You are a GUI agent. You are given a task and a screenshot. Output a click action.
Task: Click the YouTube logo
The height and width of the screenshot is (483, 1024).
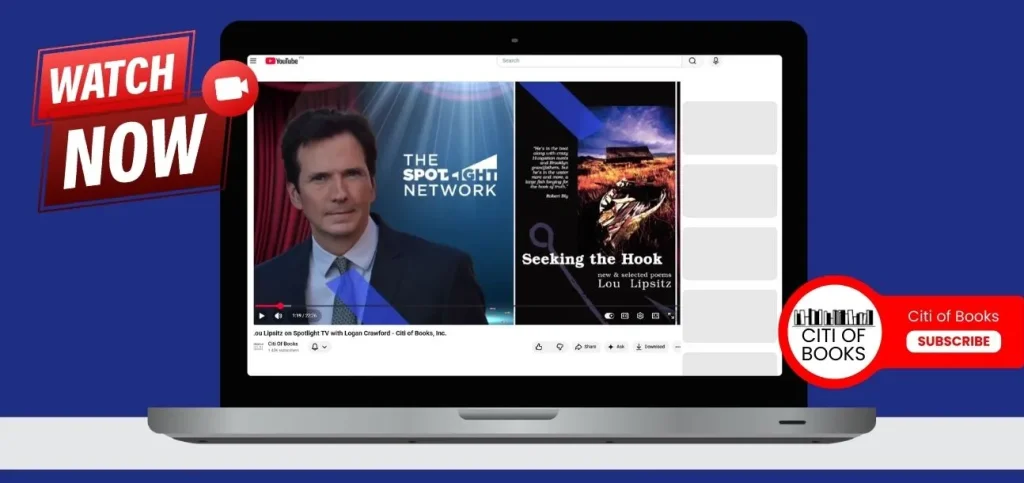click(x=282, y=61)
